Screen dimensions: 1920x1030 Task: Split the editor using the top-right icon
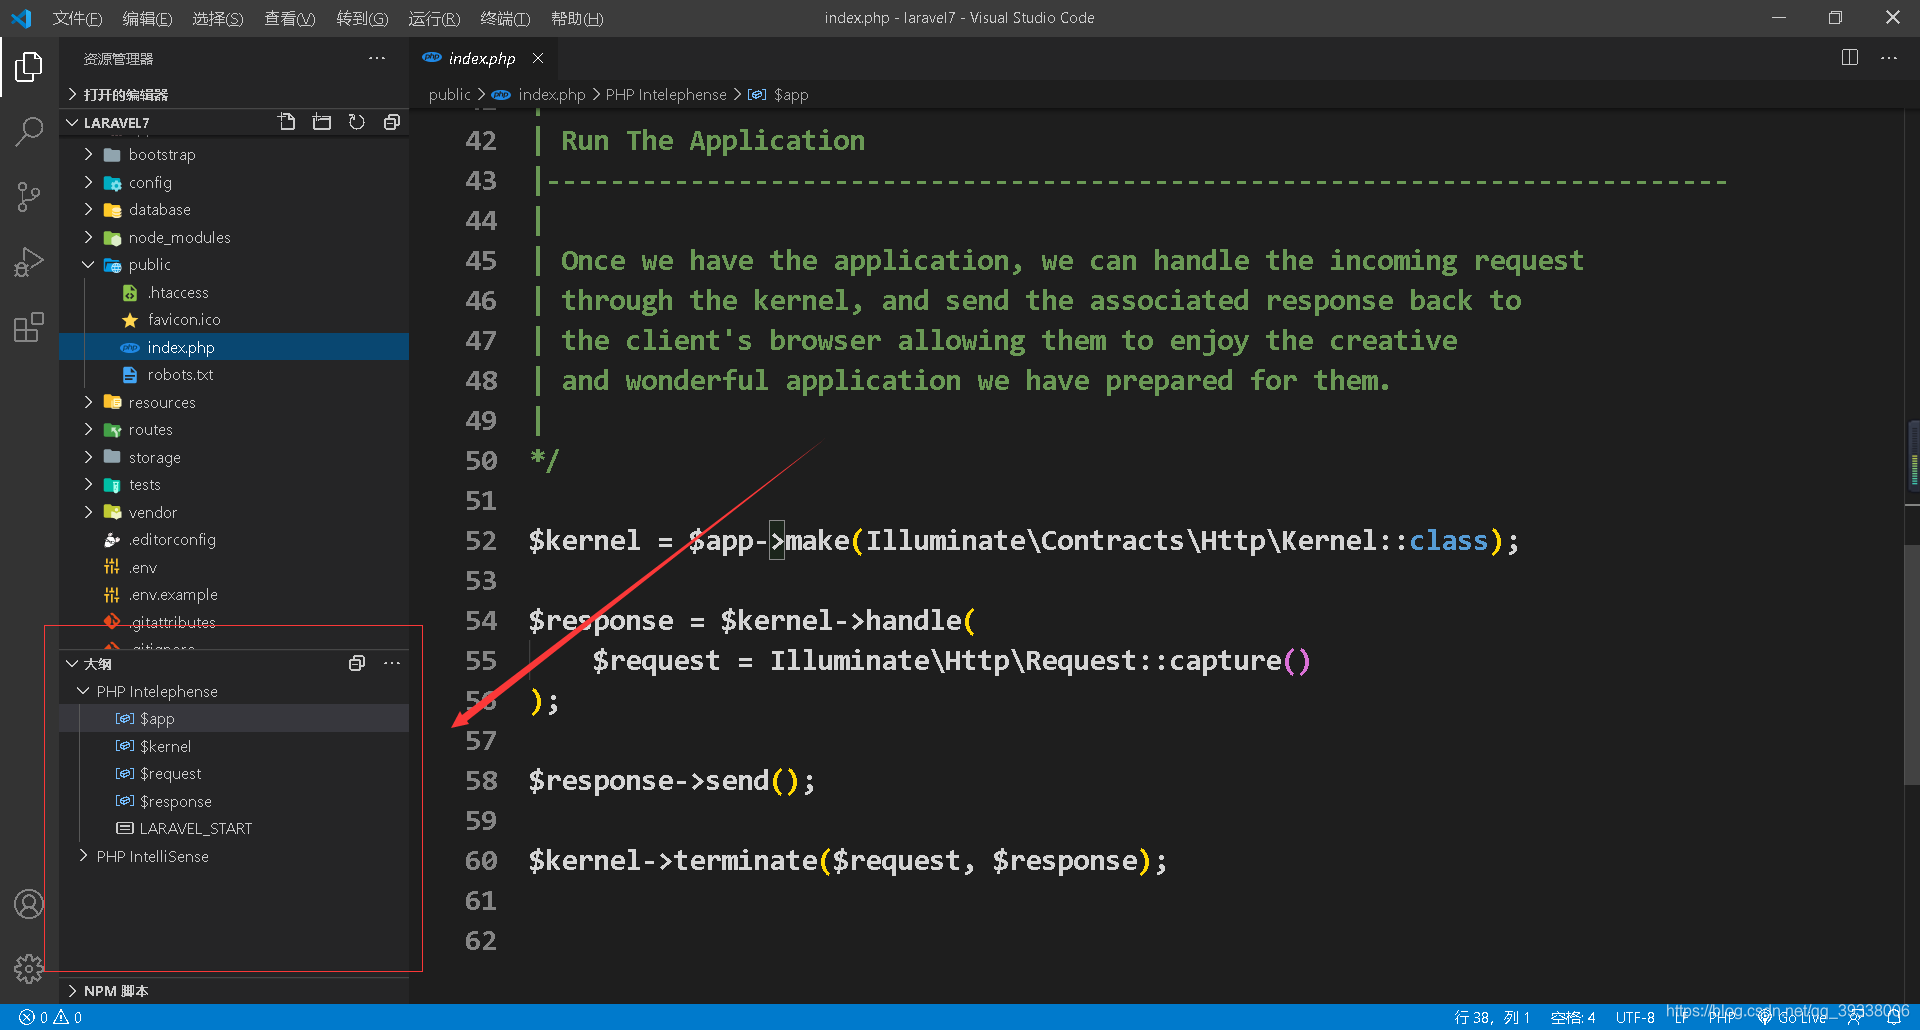coord(1849,57)
